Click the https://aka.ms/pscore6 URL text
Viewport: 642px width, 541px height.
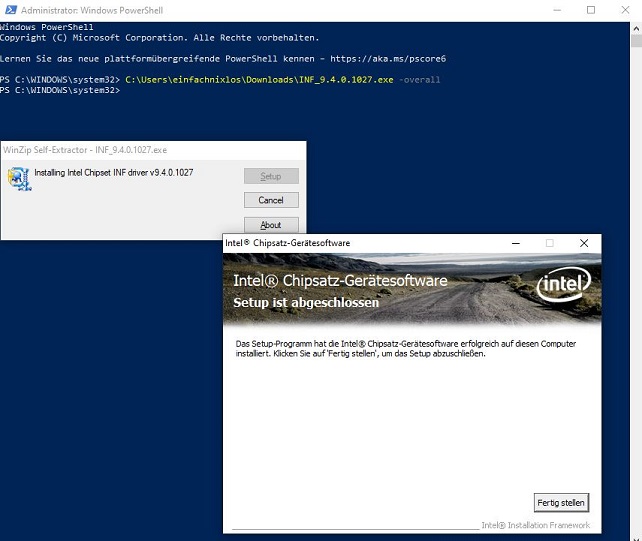pos(388,59)
